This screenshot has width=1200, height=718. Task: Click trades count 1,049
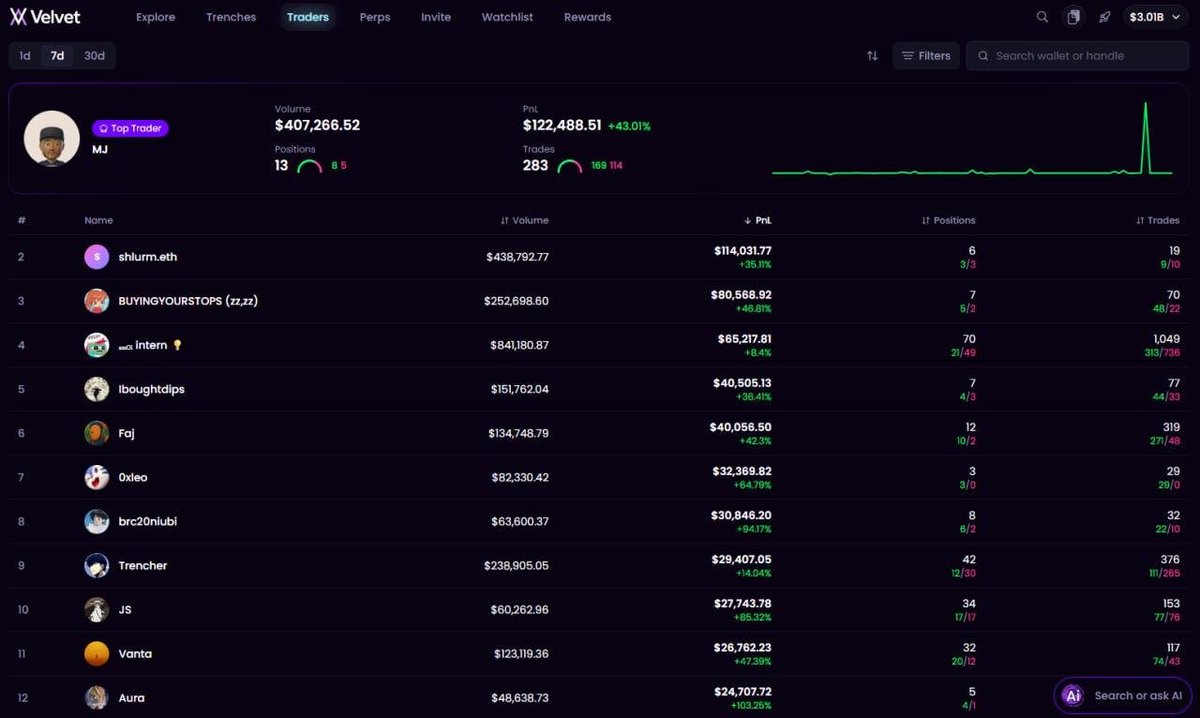(1164, 339)
